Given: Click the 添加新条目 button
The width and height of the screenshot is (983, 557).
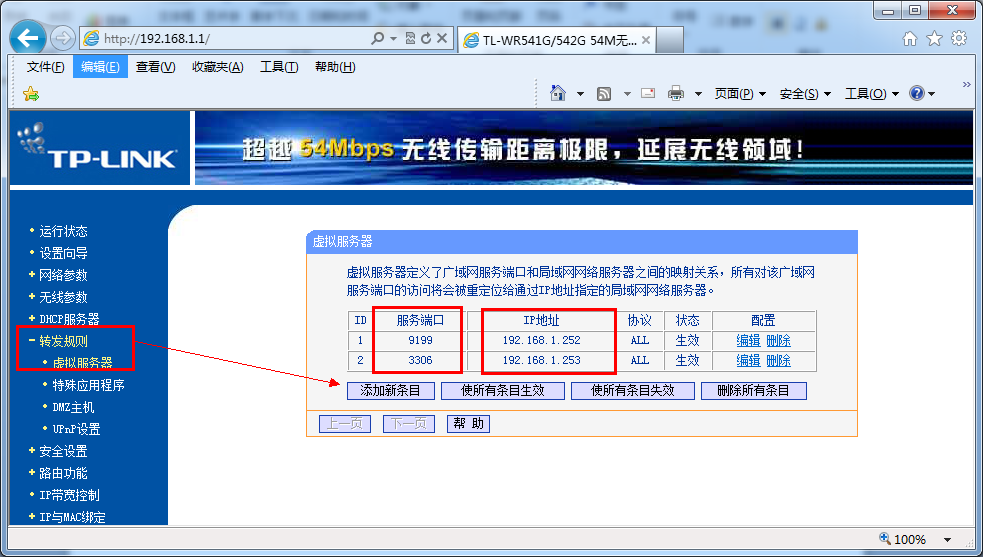Looking at the screenshot, I should (x=390, y=390).
